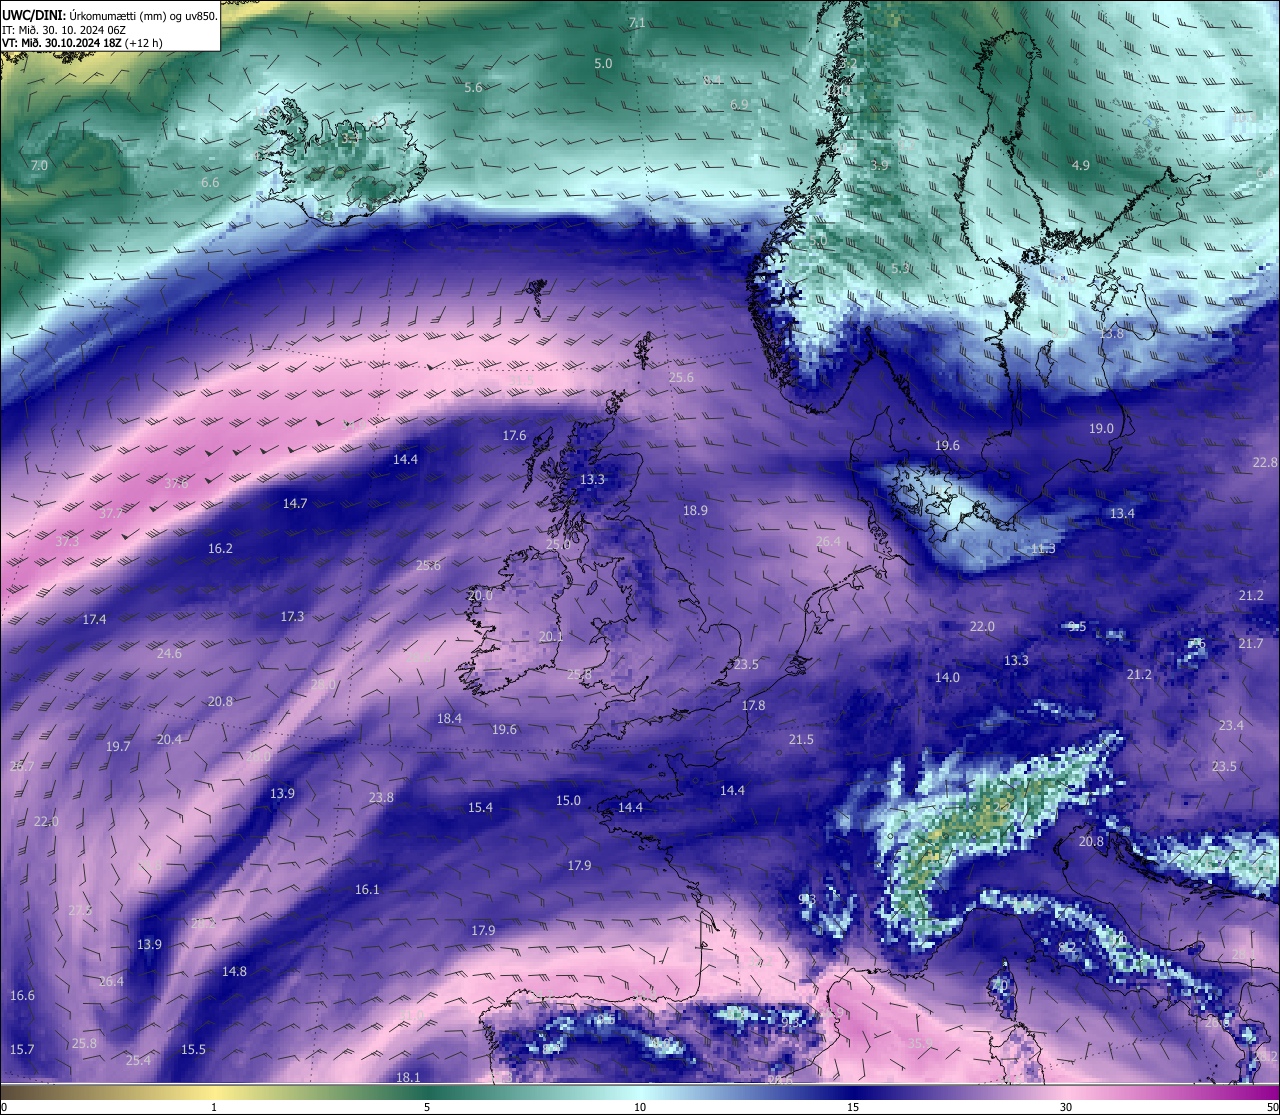Click the map value 7.0

[39, 165]
